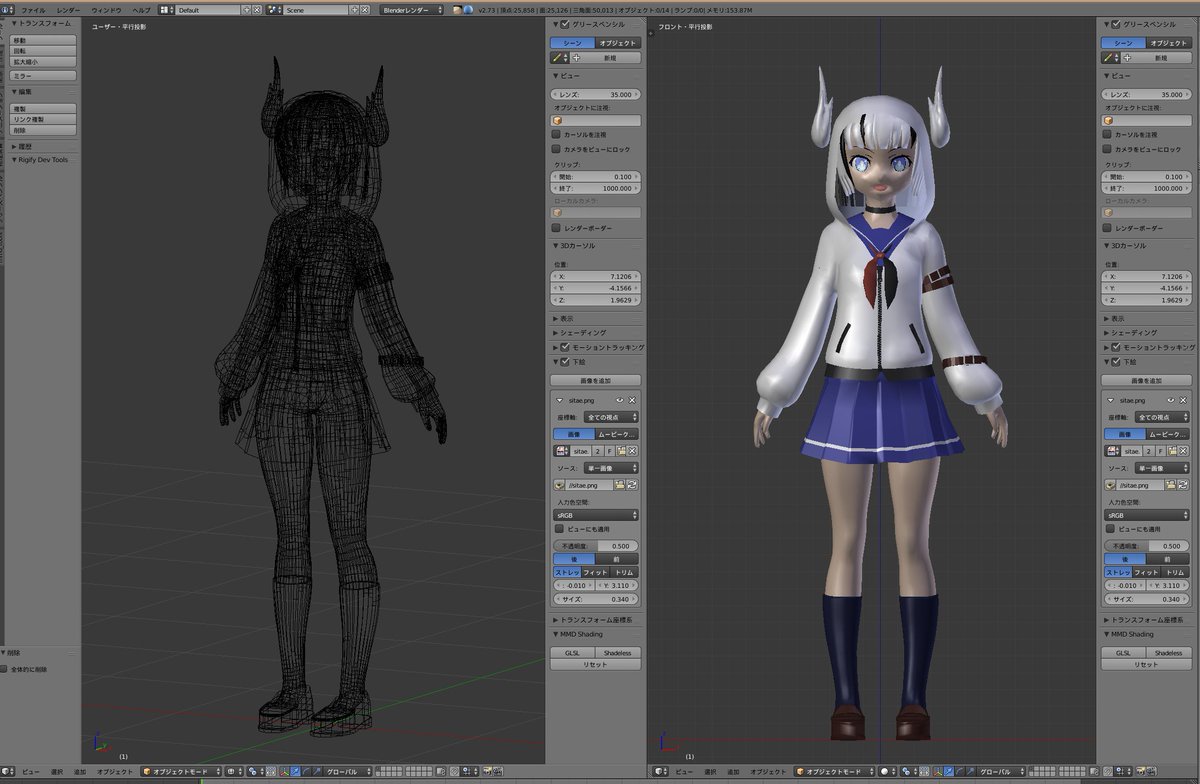The width and height of the screenshot is (1200, 784).
Task: Open 座標軸 全ての視点 dropdown in left panel
Action: 612,417
